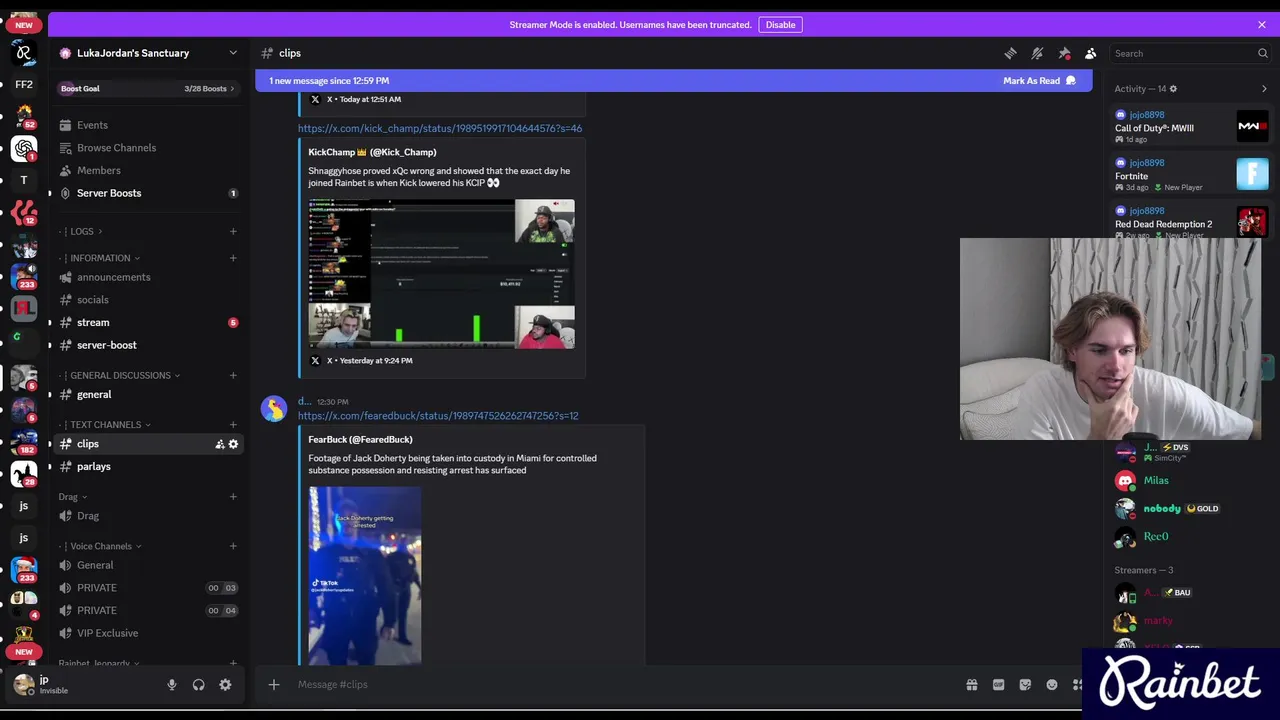Click FearBuck (@FearedBuck) embed title
Image resolution: width=1280 pixels, height=720 pixels.
[x=360, y=440]
